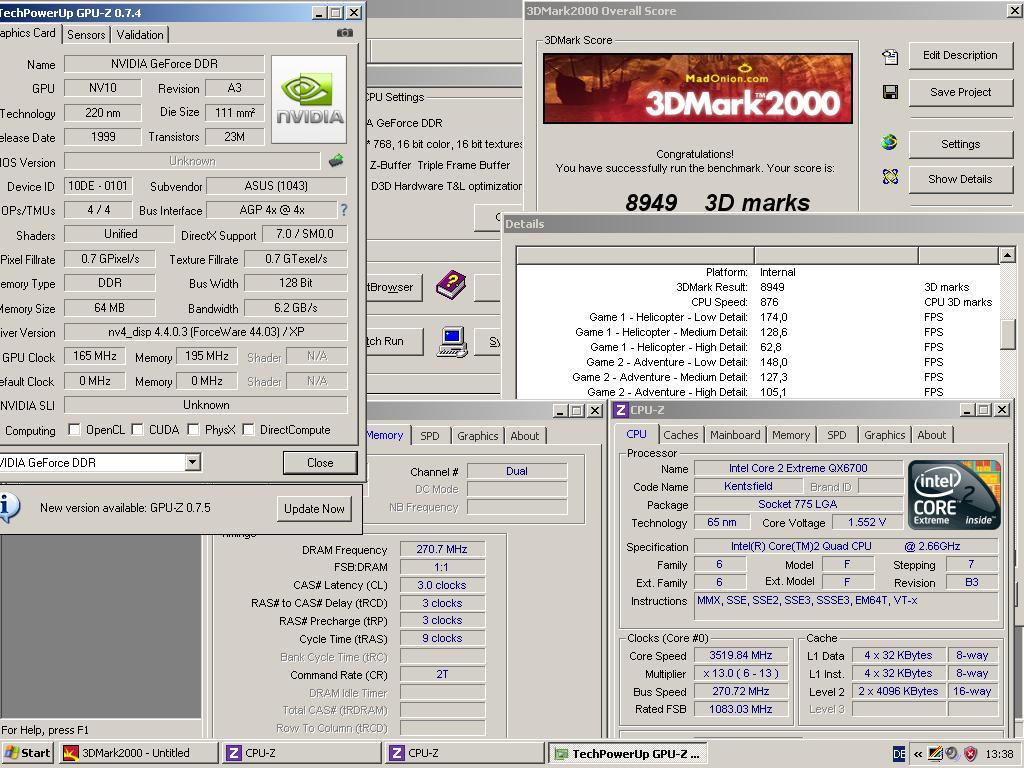Enable the PhysX checkbox

pyautogui.click(x=193, y=429)
